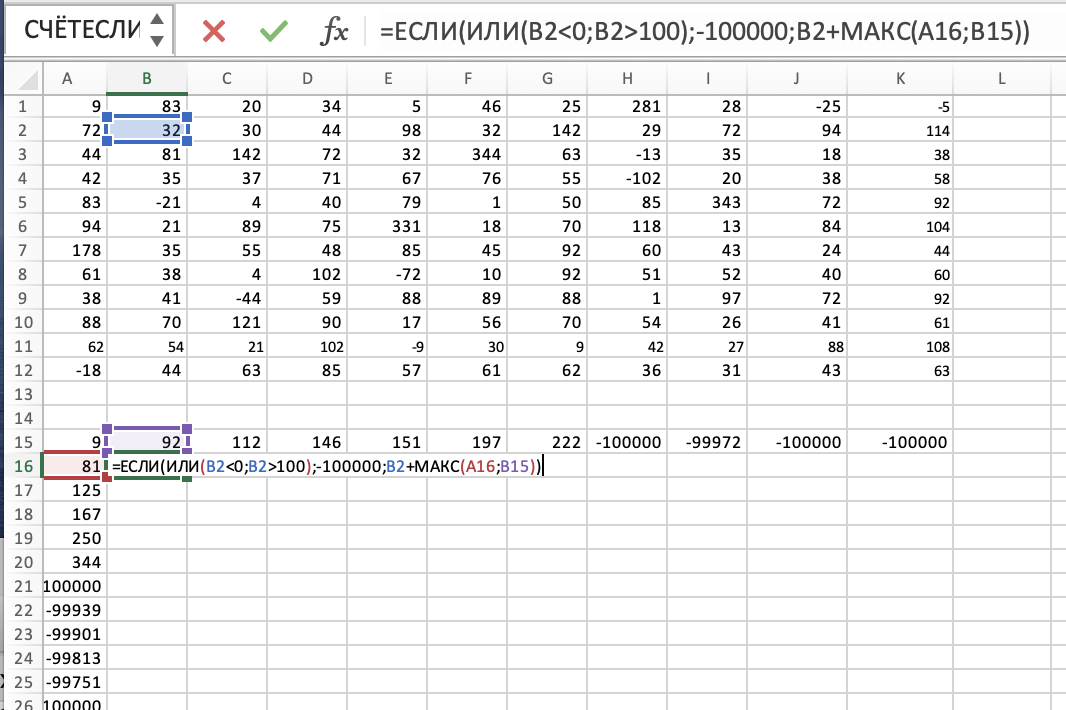The height and width of the screenshot is (710, 1066).
Task: Click cell A16 containing 81
Action: (66, 467)
